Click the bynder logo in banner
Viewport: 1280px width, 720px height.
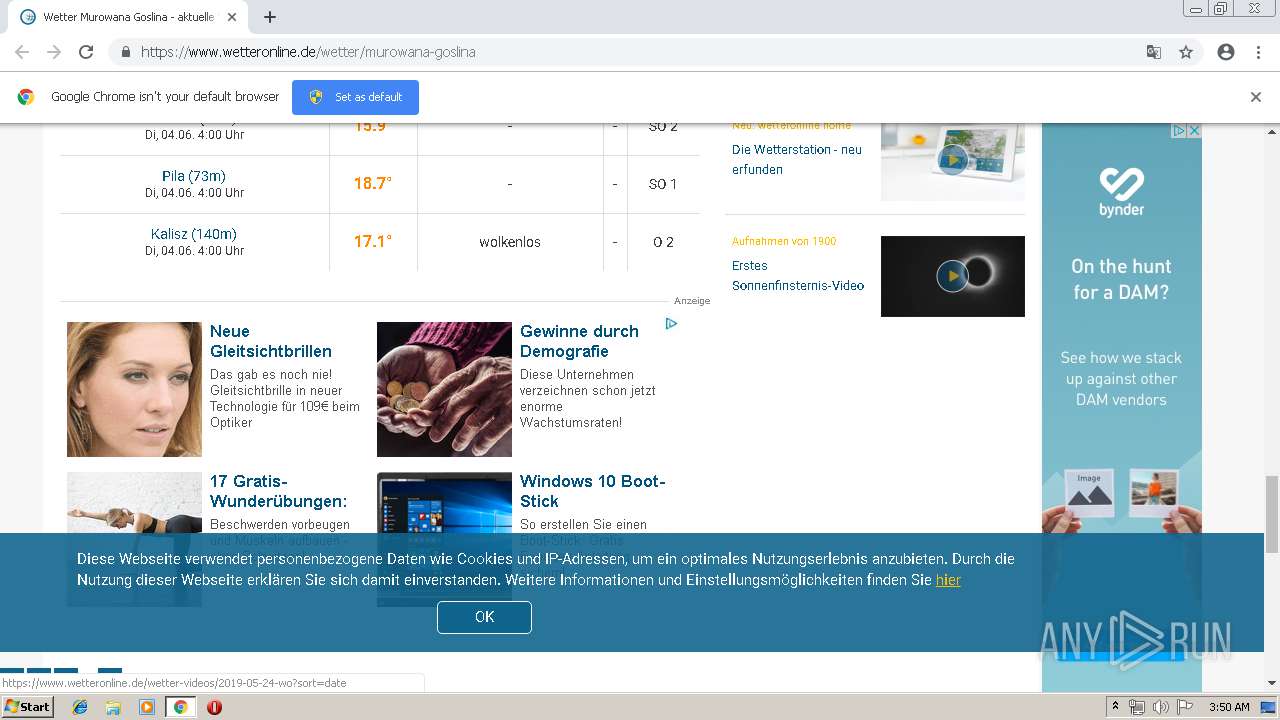(x=1122, y=192)
